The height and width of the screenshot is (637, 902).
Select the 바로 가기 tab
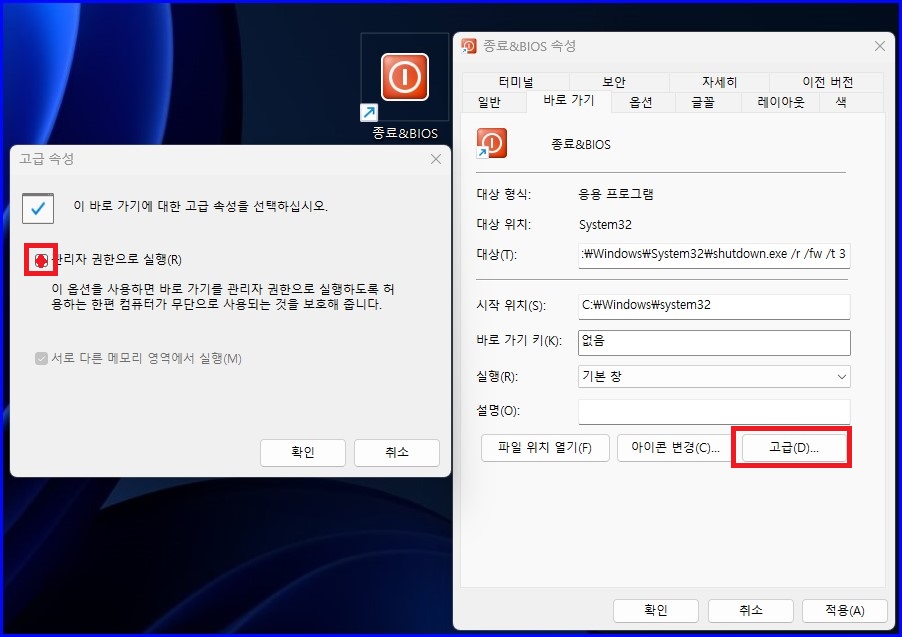coord(568,101)
